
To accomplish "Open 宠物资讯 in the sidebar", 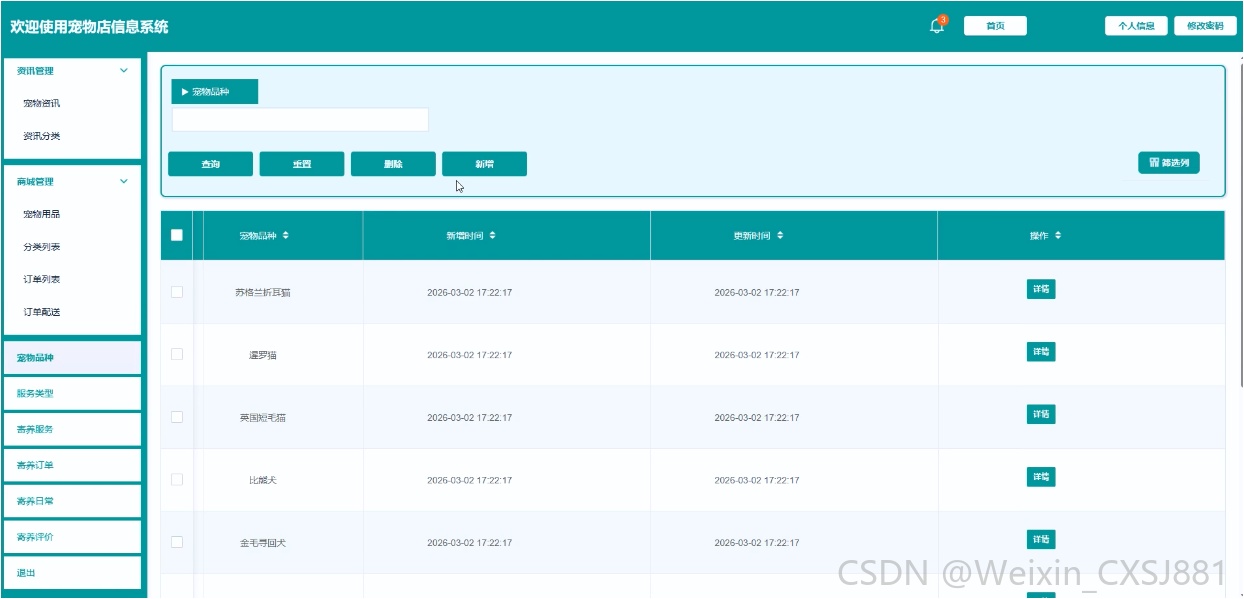I will [42, 103].
